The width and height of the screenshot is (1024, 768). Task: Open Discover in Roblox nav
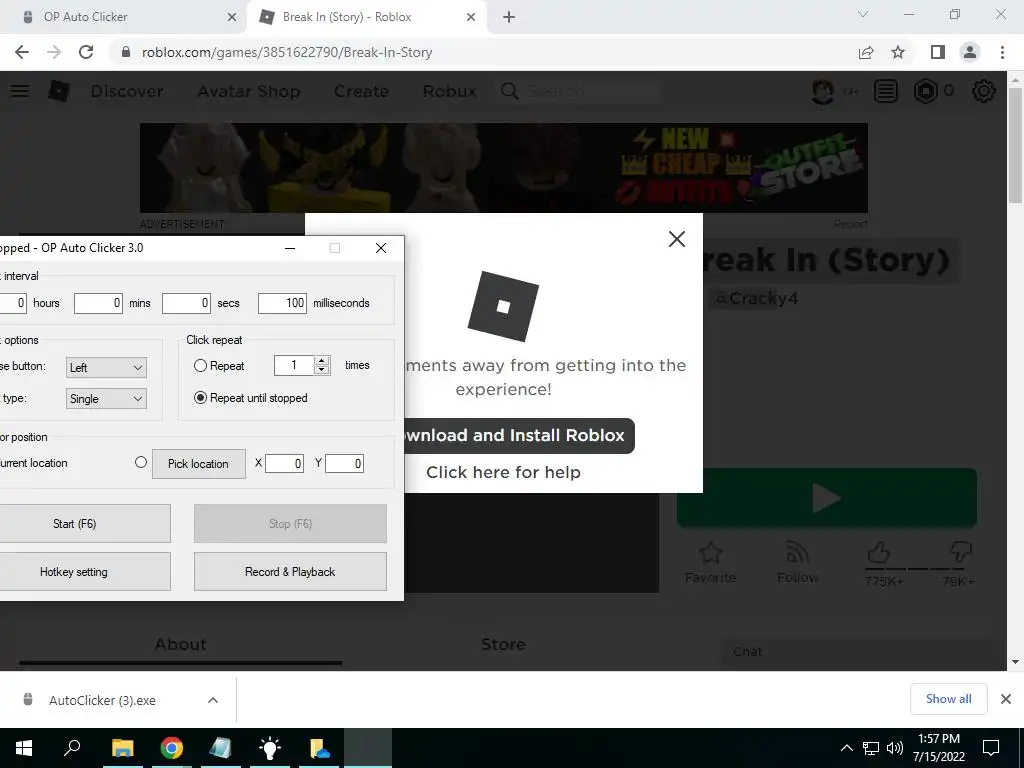(127, 91)
